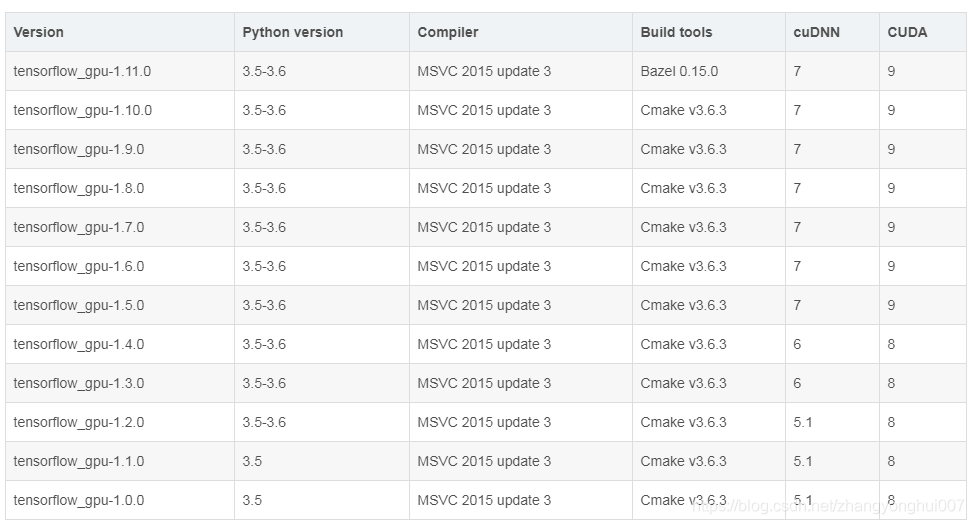Screen dimensions: 974x524
Task: Click the tensorflow_gpu-1.0.0 version cell
Action: point(79,500)
